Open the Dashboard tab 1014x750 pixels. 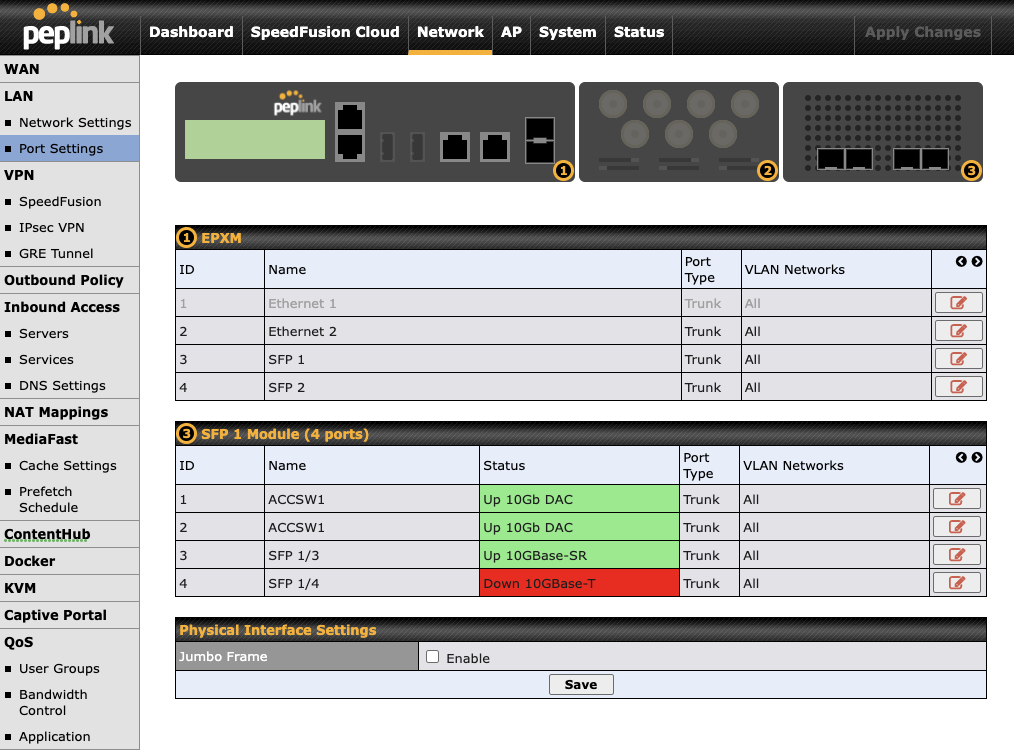(x=191, y=32)
